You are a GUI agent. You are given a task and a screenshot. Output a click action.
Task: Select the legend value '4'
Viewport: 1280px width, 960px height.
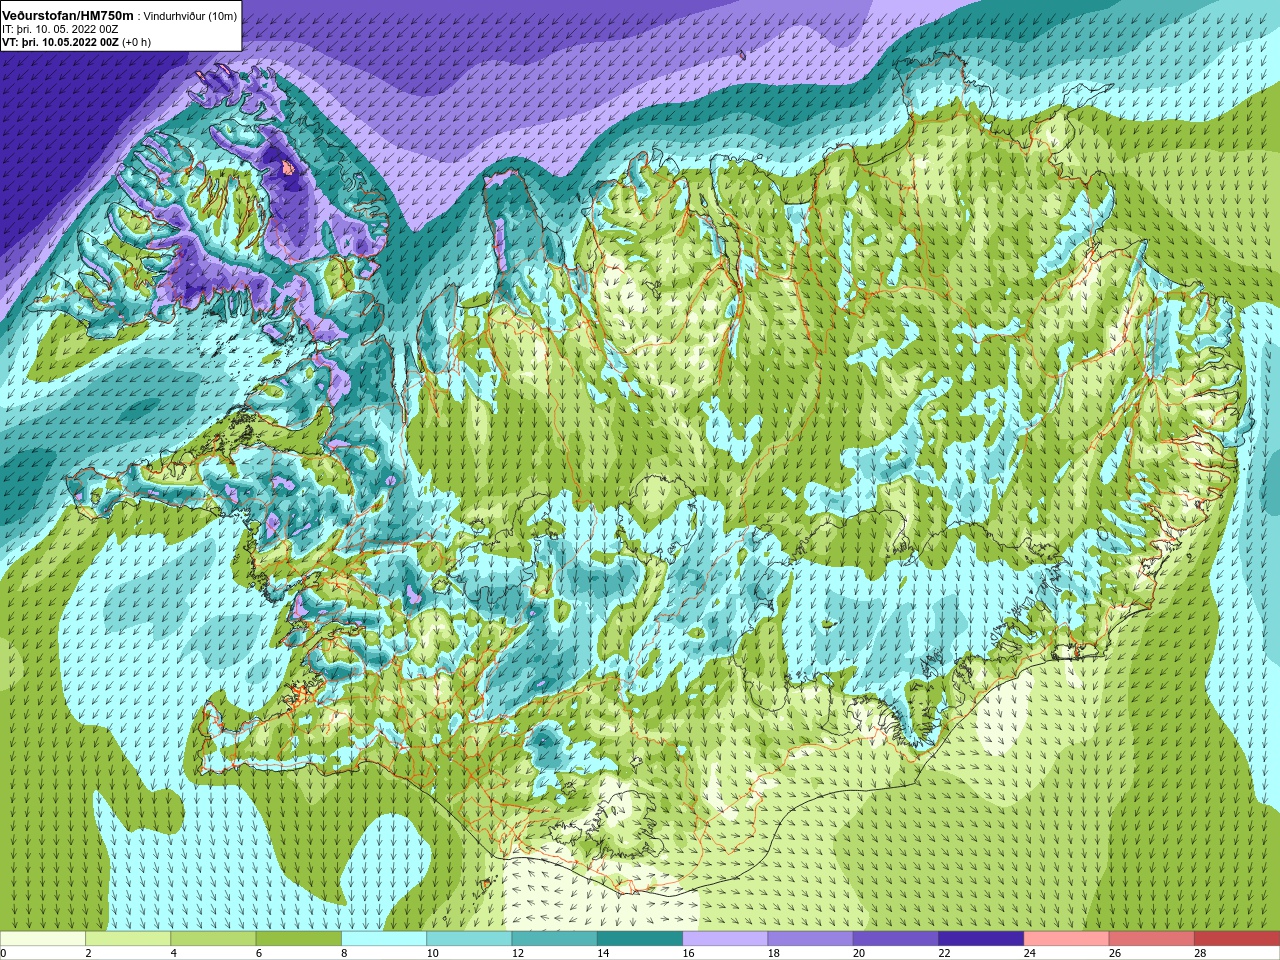(174, 953)
